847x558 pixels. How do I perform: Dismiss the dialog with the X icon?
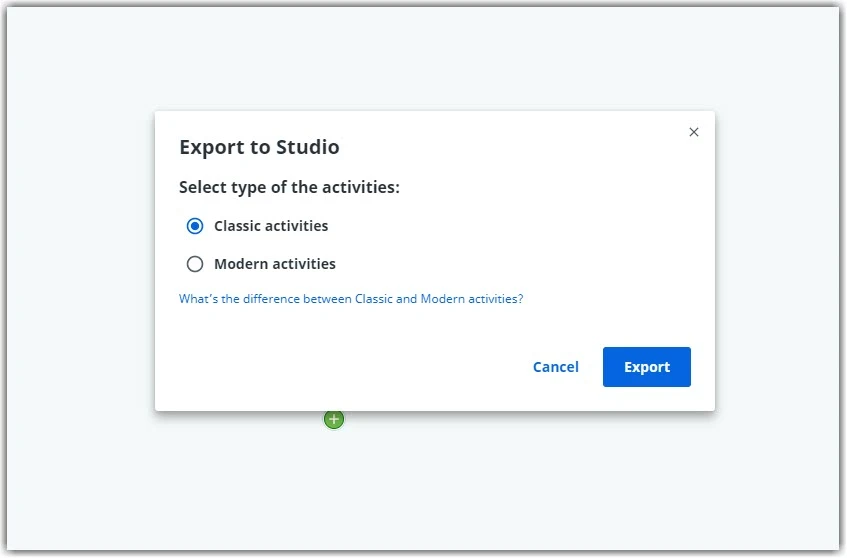[x=694, y=132]
